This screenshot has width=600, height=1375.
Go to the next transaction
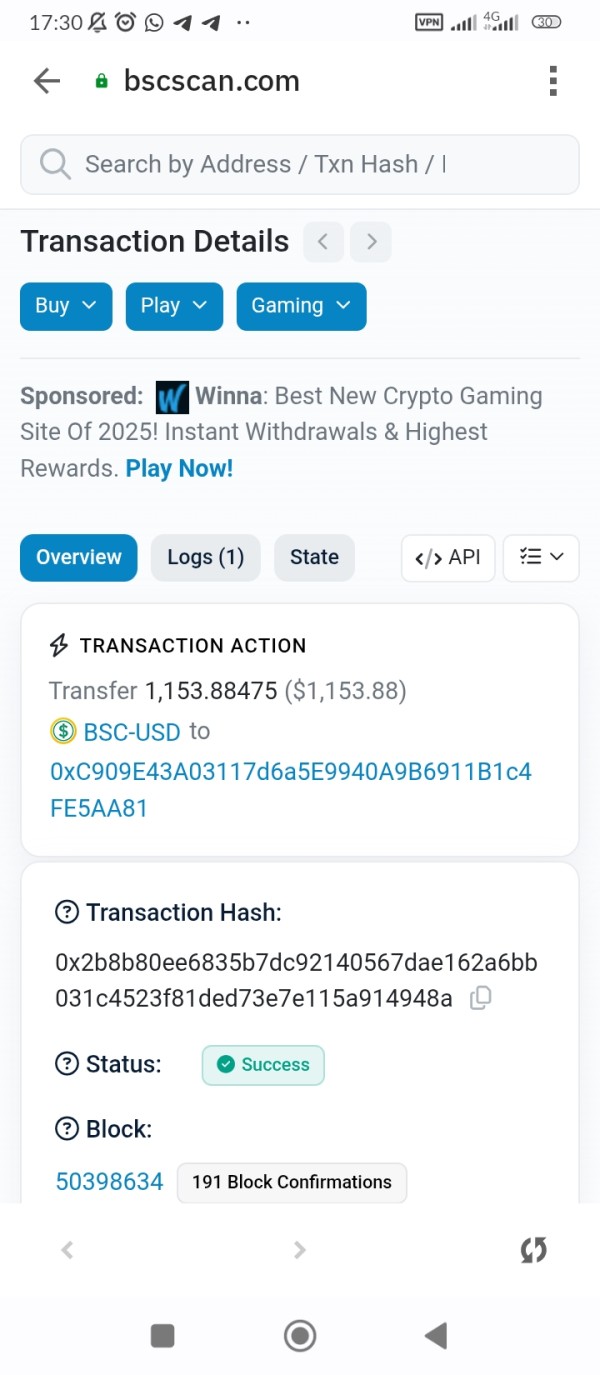371,242
